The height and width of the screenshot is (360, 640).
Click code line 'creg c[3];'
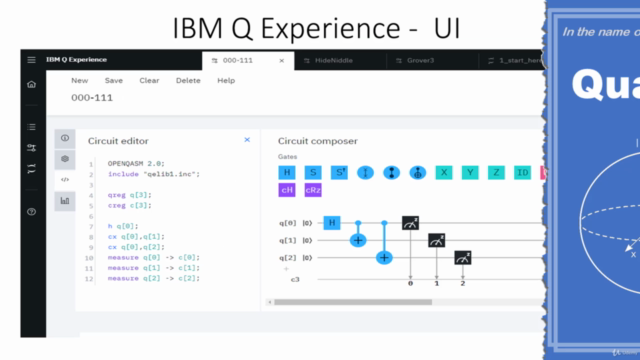pyautogui.click(x=130, y=205)
